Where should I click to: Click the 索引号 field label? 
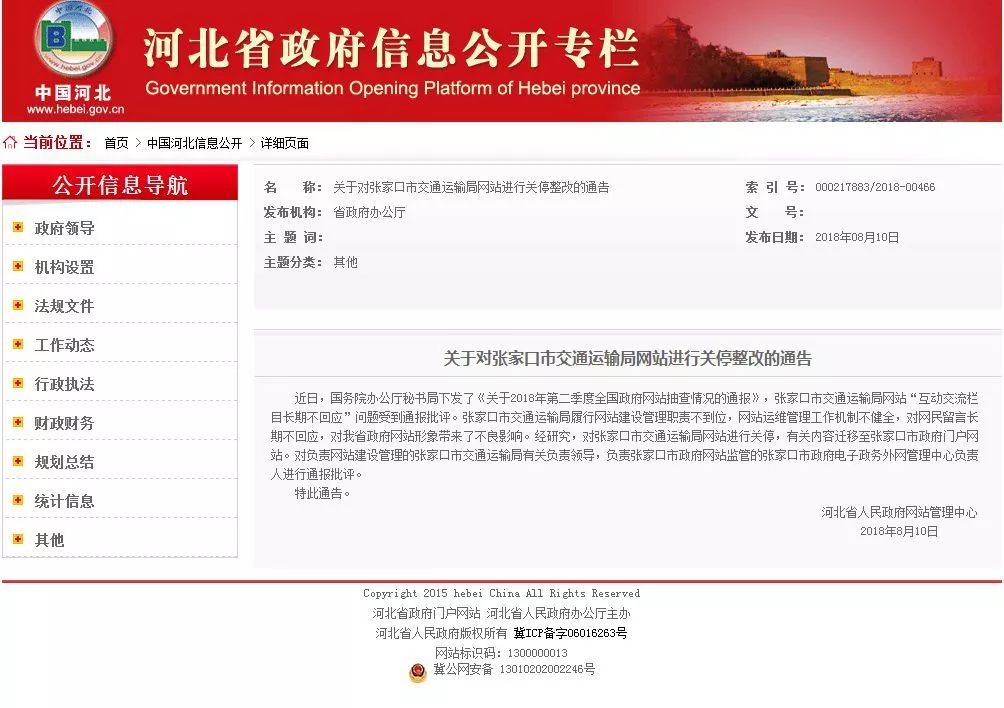click(x=775, y=188)
